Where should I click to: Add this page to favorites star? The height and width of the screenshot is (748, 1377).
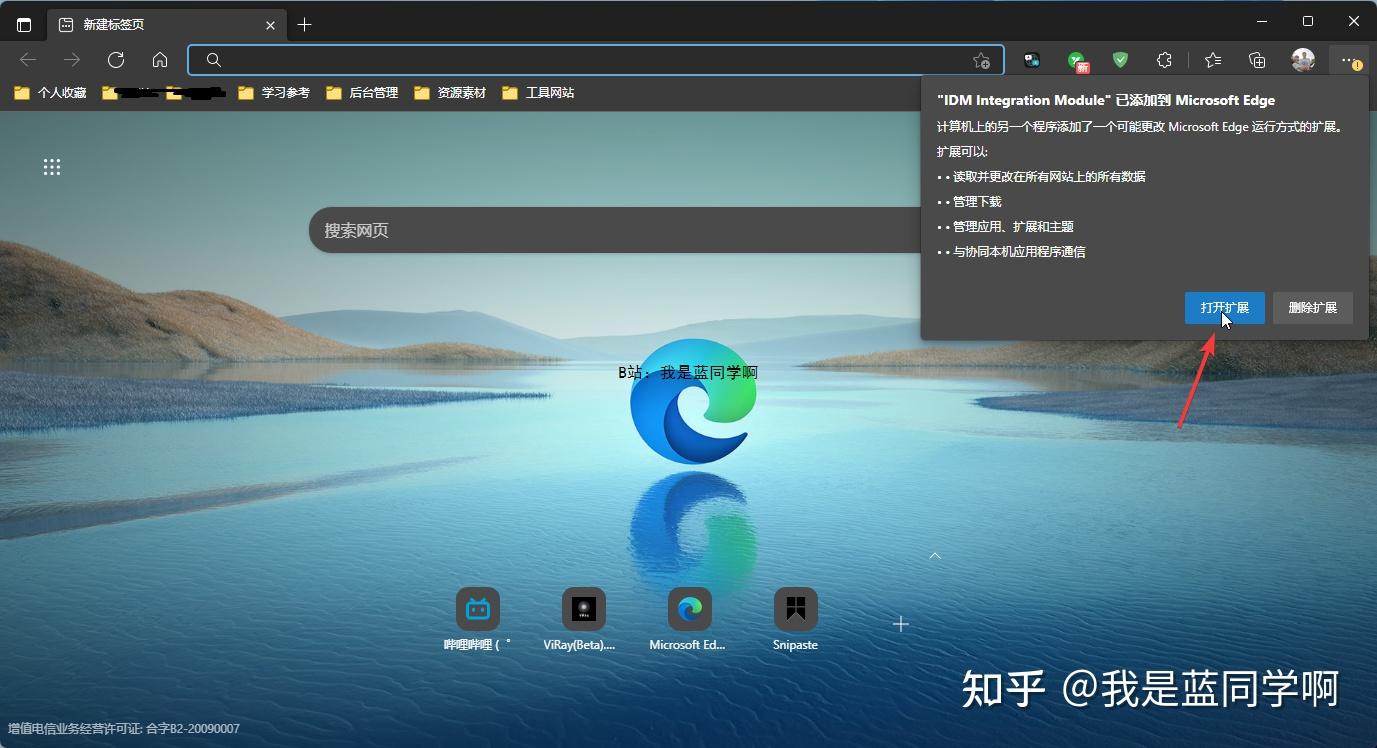[982, 60]
